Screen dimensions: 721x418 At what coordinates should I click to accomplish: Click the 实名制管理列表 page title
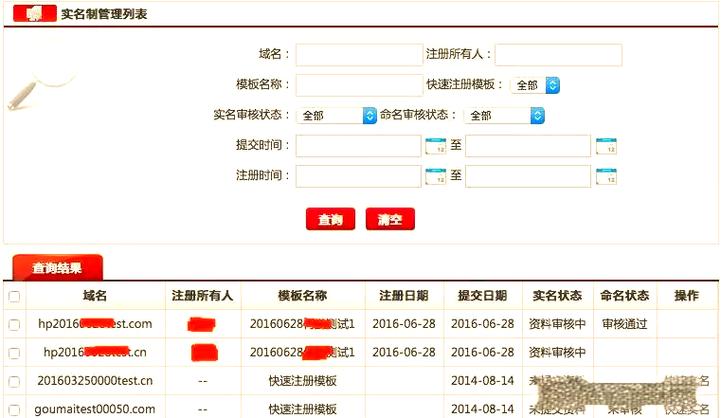coord(104,14)
